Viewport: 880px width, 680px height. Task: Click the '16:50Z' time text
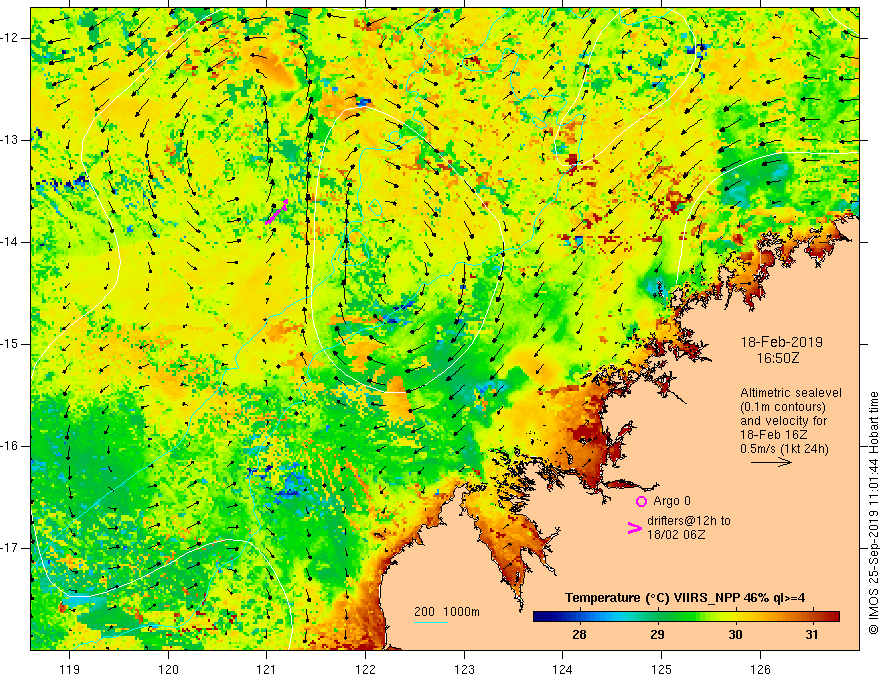777,358
